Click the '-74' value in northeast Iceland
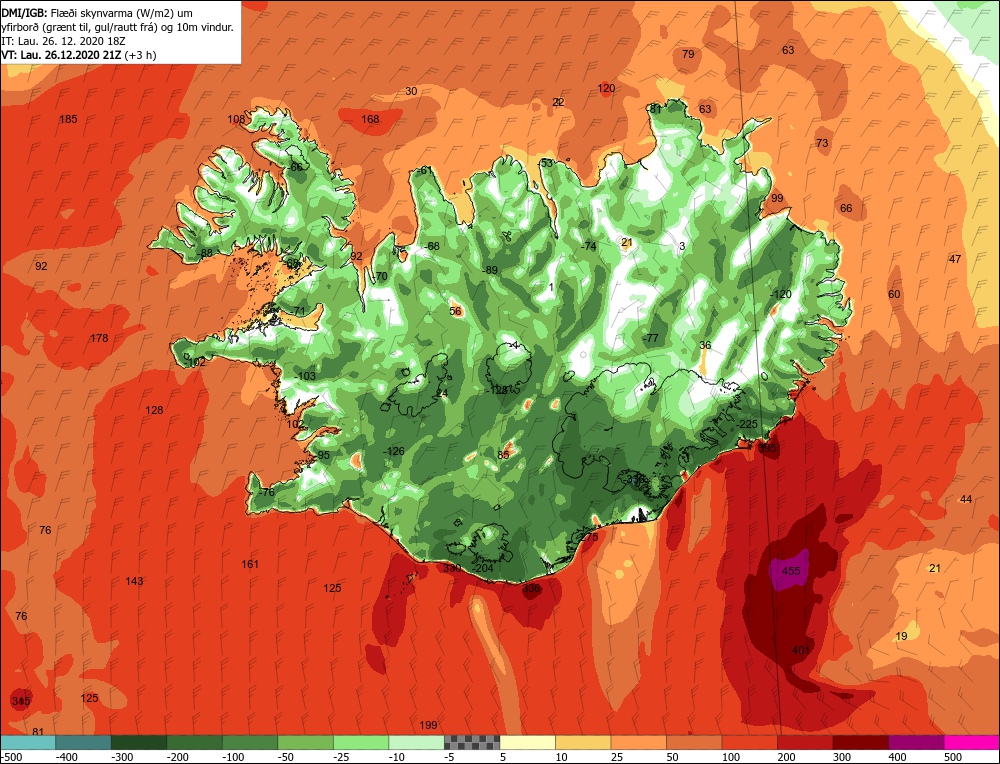 coord(588,246)
